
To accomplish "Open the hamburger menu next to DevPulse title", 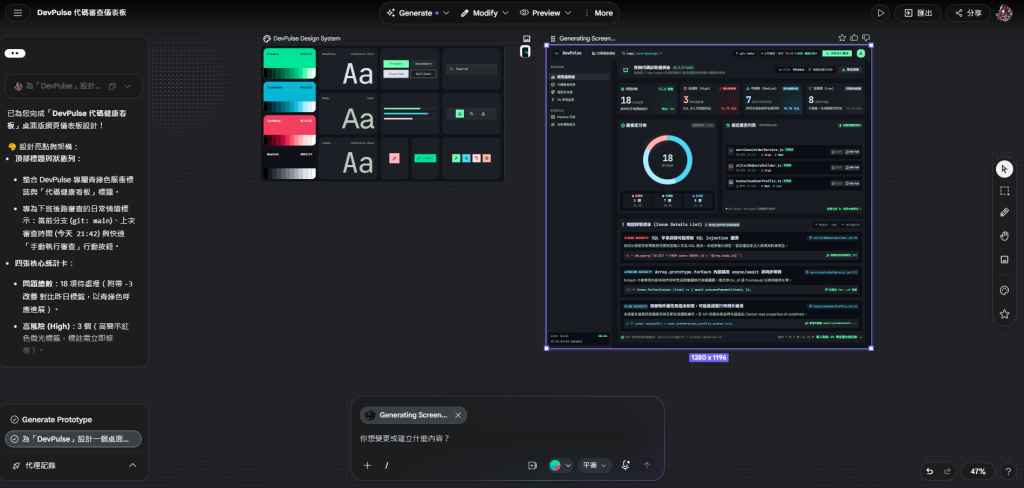I will [18, 12].
